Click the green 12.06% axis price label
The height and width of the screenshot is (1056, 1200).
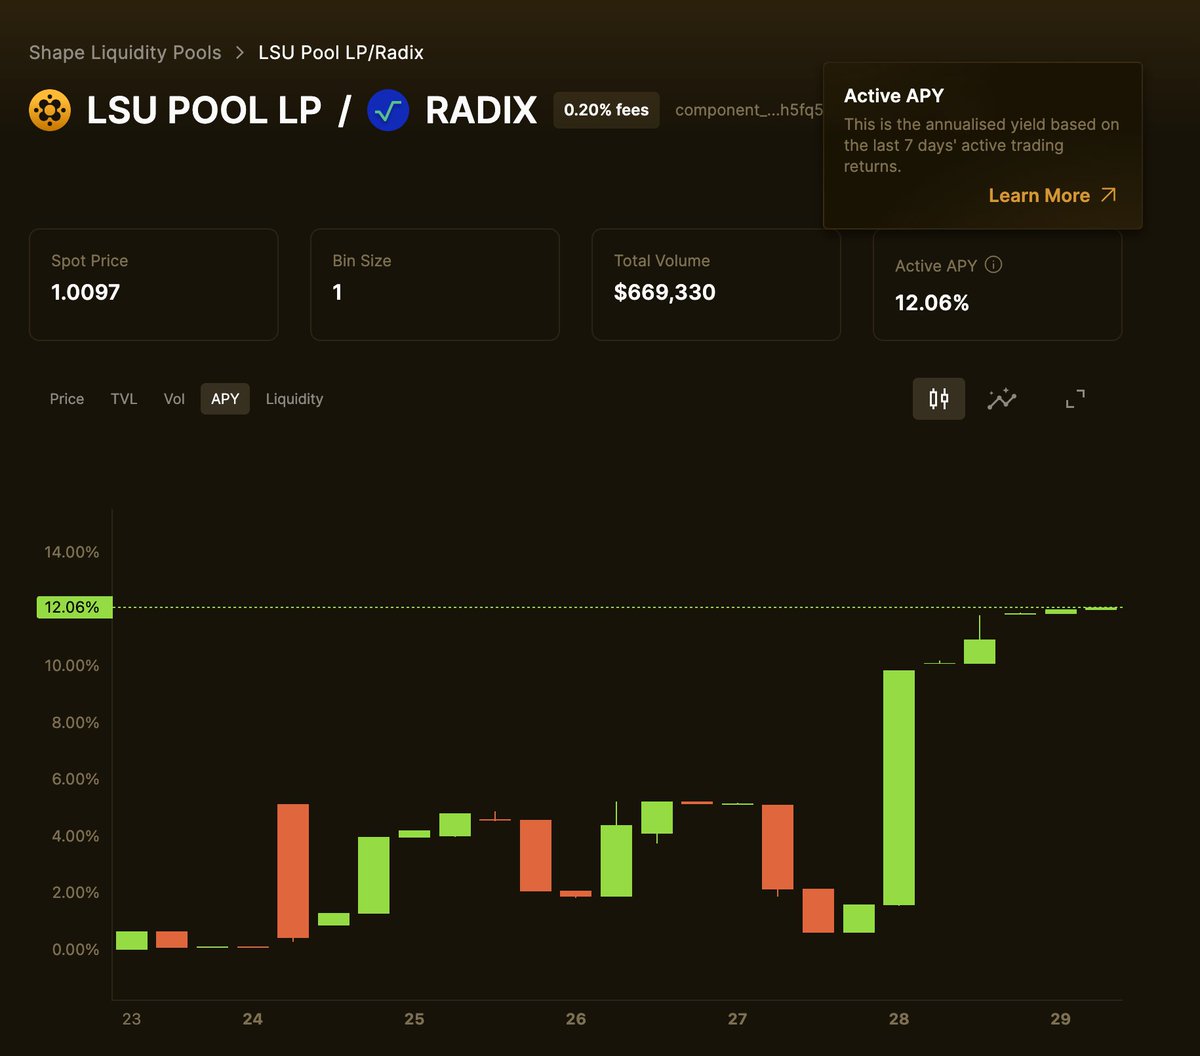[73, 607]
